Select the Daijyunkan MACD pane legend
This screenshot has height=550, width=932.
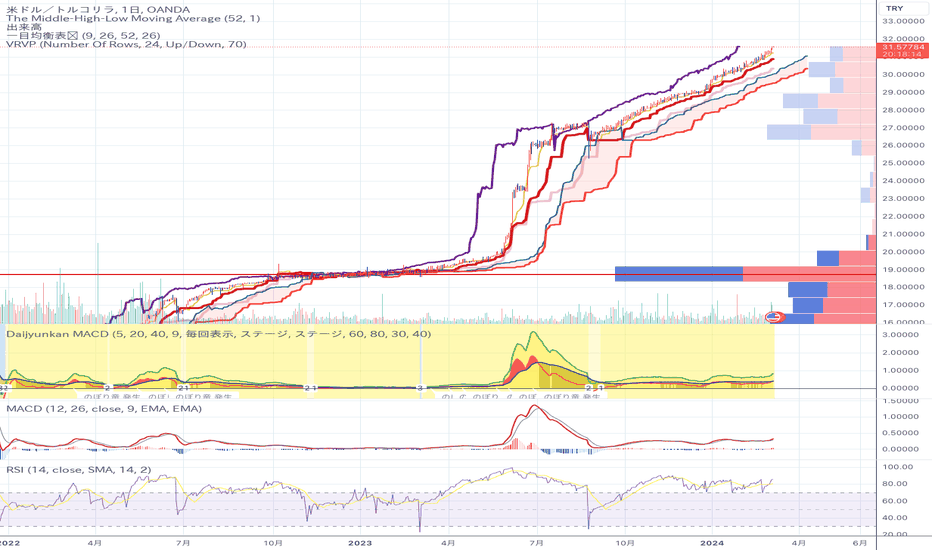point(218,334)
